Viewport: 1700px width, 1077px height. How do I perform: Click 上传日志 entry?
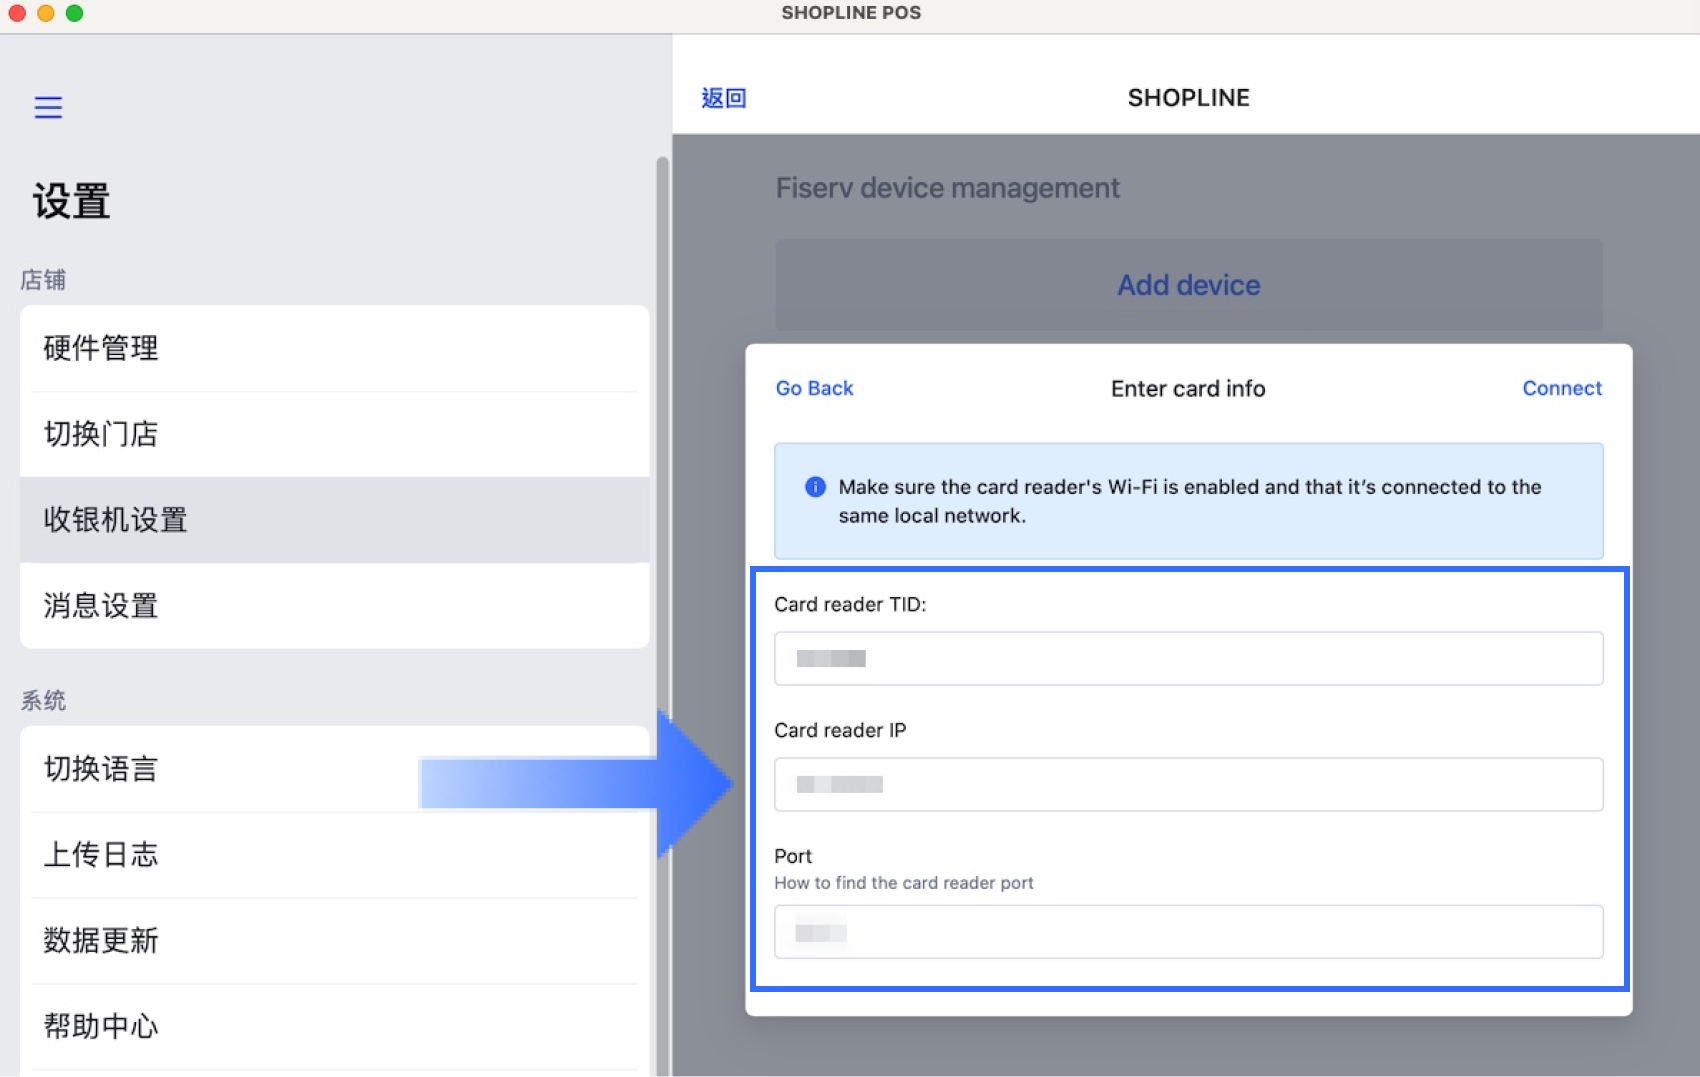click(x=335, y=855)
